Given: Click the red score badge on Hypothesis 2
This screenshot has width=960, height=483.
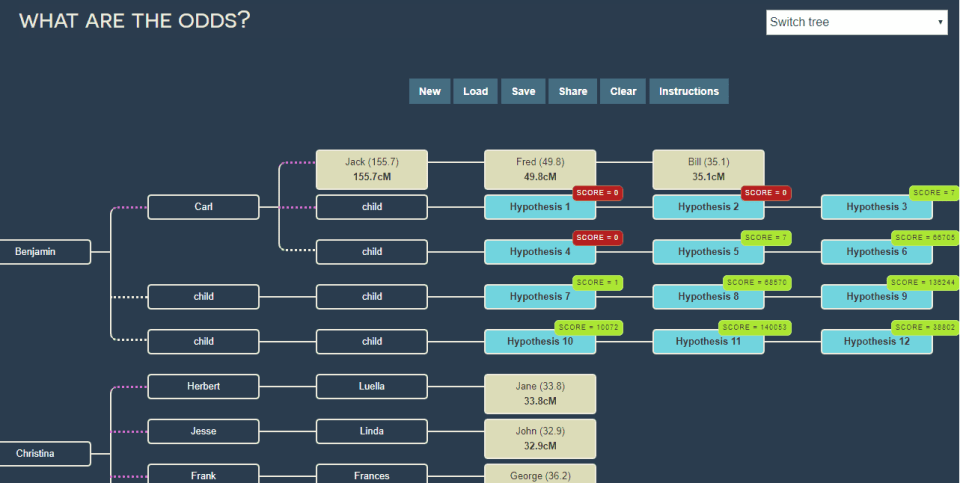Looking at the screenshot, I should pyautogui.click(x=766, y=193).
